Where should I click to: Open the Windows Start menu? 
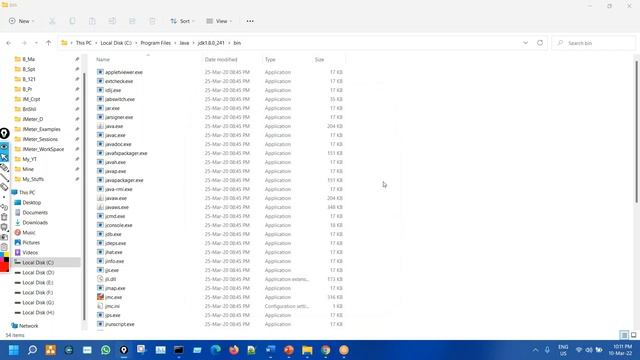point(13,350)
